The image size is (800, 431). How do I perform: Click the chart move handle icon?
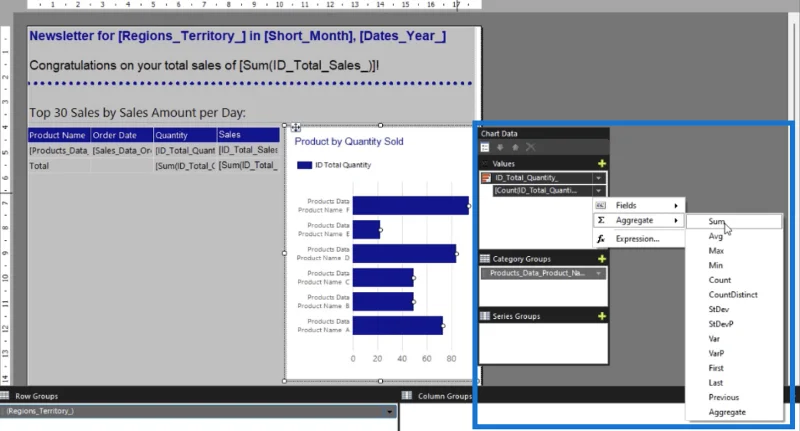(x=295, y=127)
